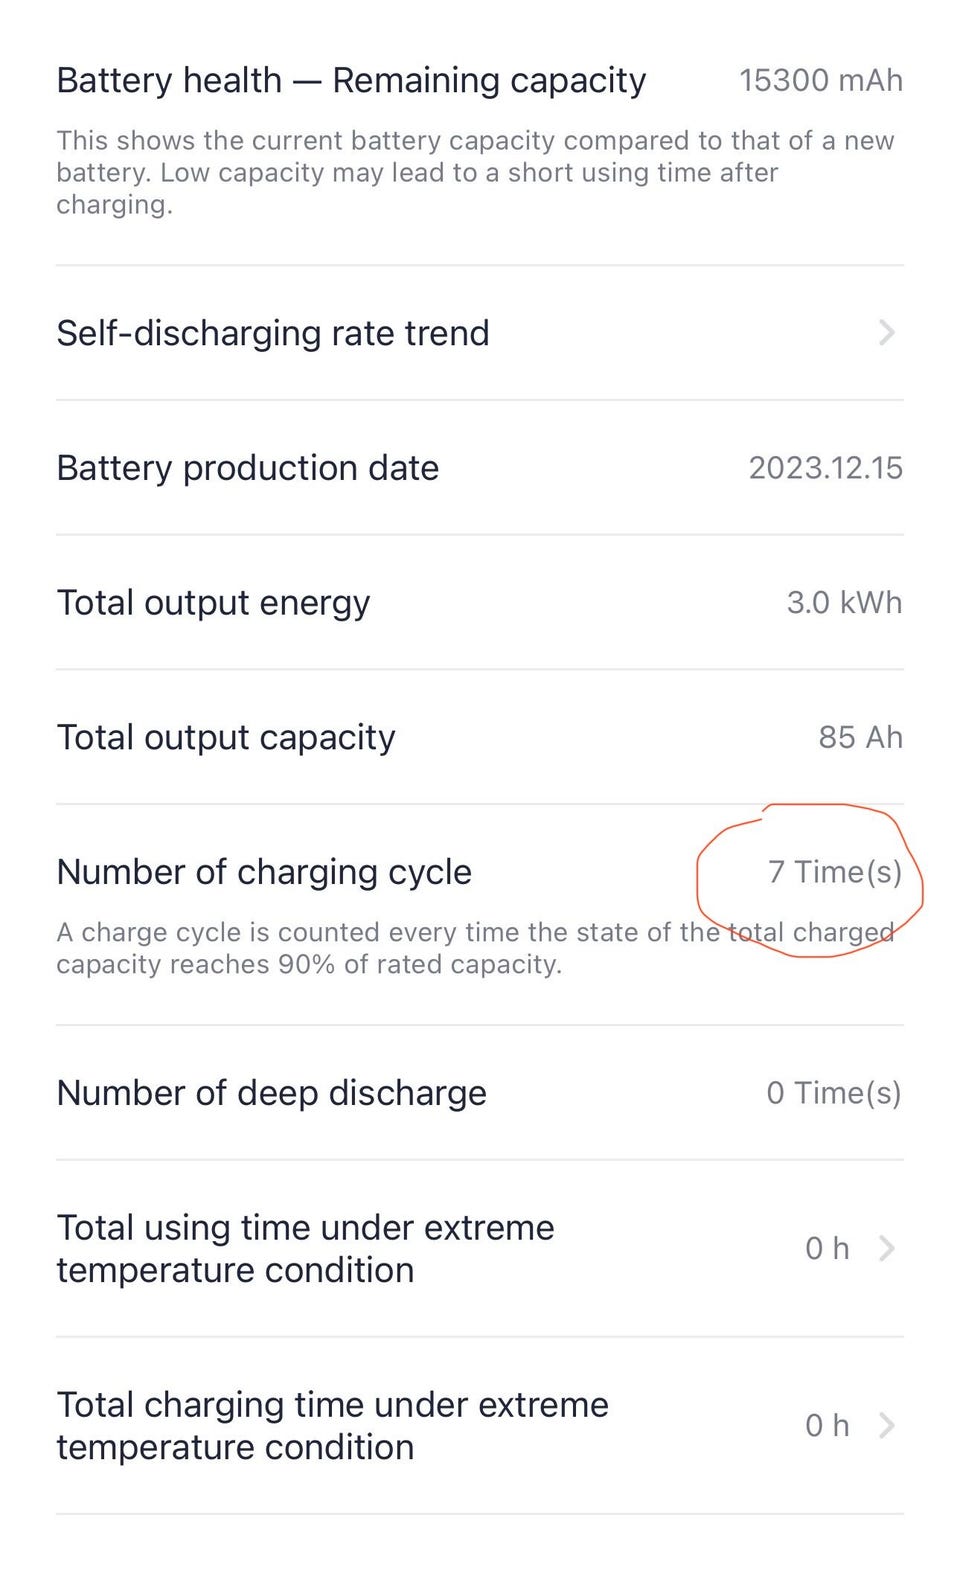Open chevron for total charging time under extreme temperature

tap(886, 1425)
